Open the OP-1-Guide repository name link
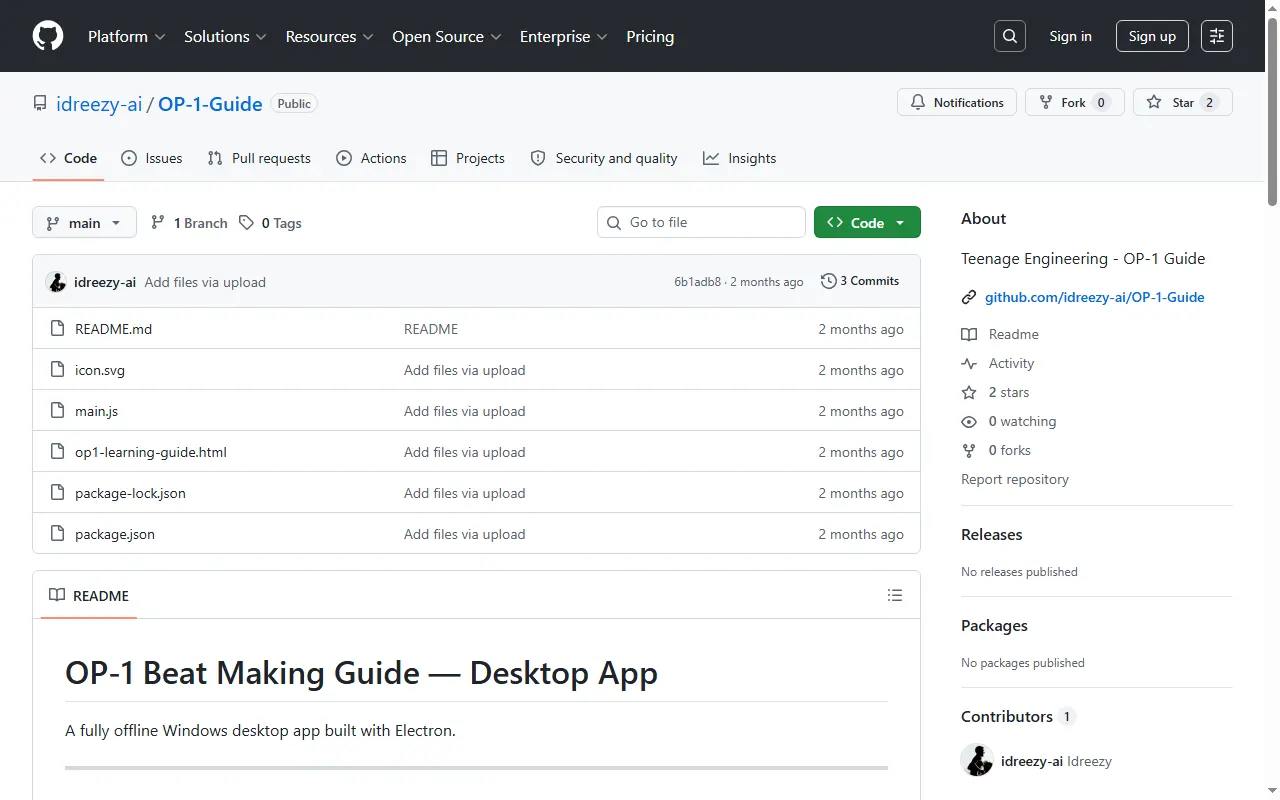The height and width of the screenshot is (800, 1280). (x=210, y=104)
